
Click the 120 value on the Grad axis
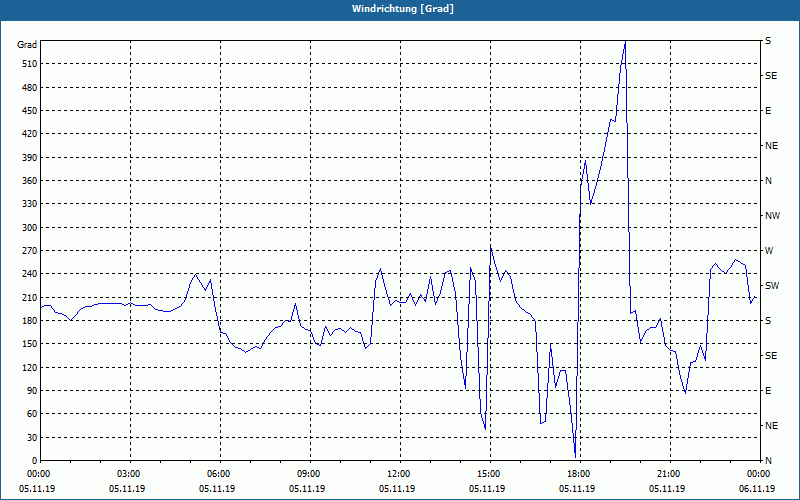pos(30,367)
